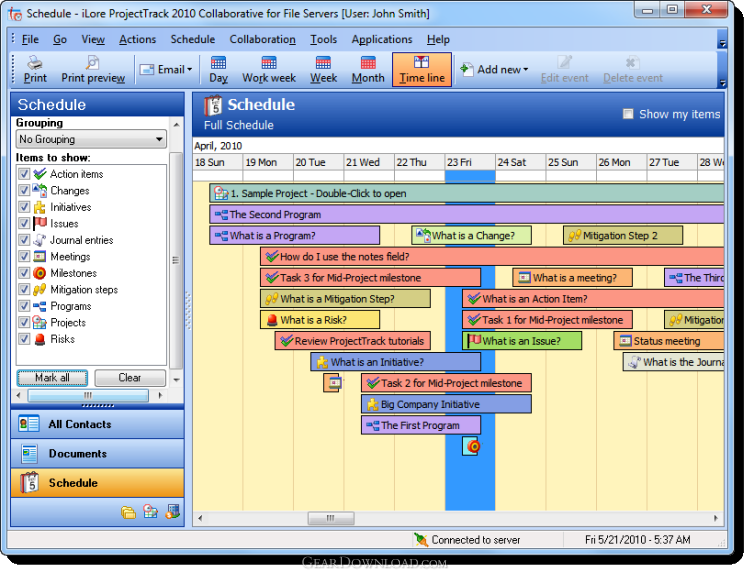Viewport: 750px width, 571px height.
Task: Uncheck the Changes checkbox
Action: coord(24,190)
